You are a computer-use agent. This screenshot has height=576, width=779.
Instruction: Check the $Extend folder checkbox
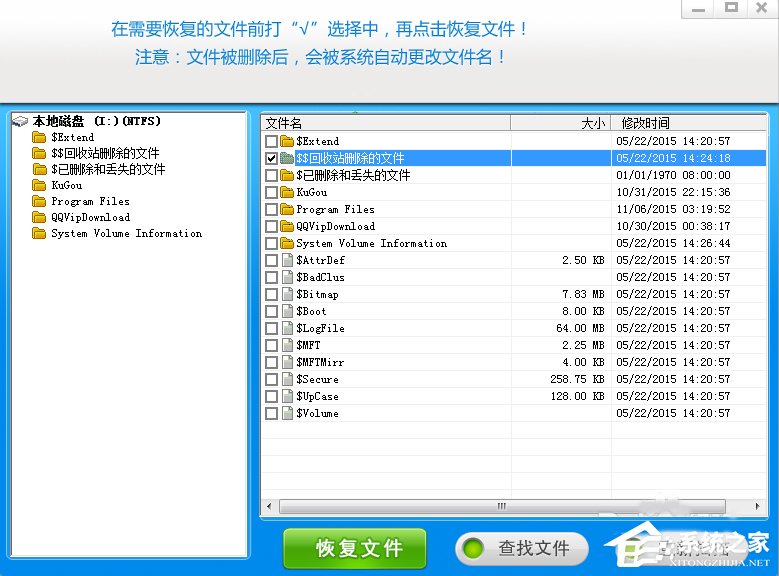(x=271, y=141)
